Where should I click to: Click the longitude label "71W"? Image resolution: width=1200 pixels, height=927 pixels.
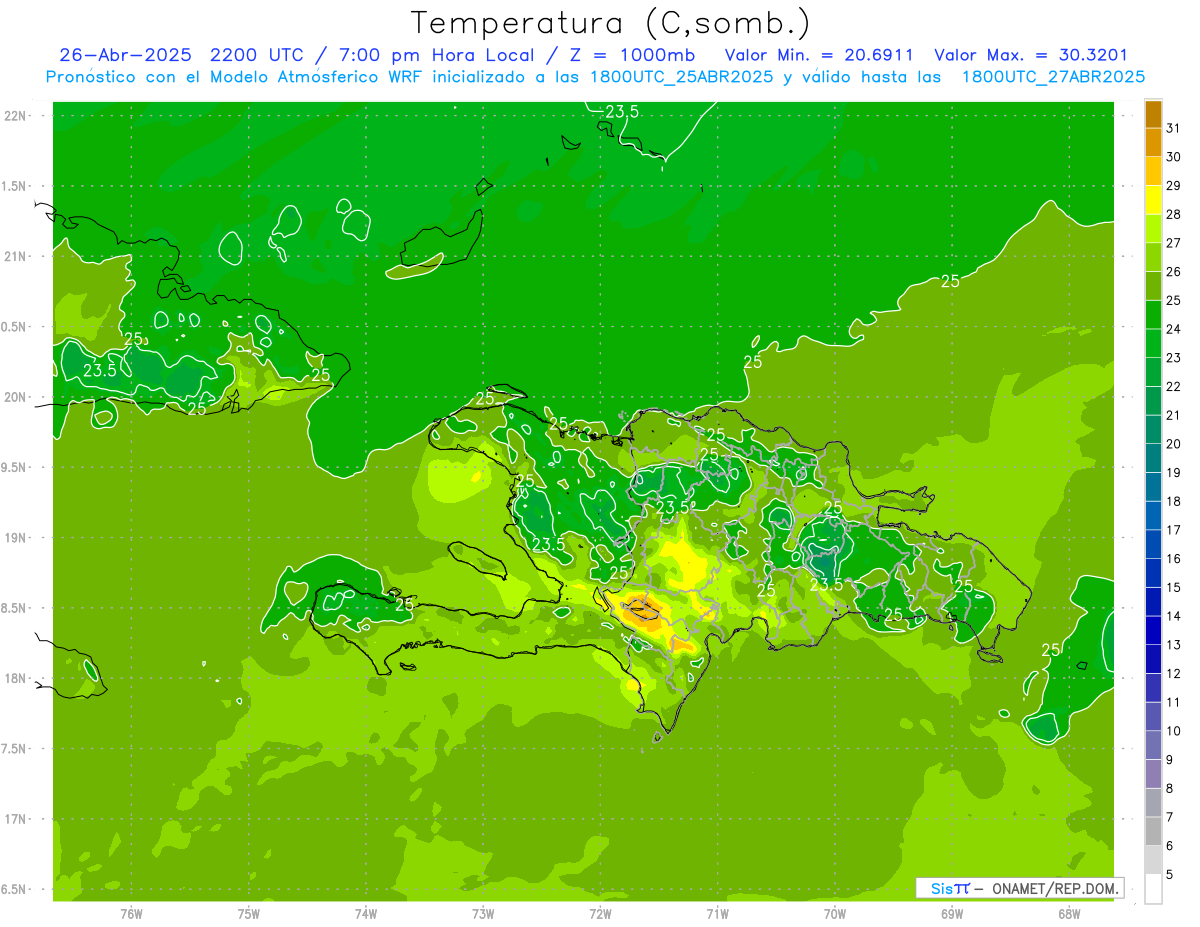[x=717, y=913]
